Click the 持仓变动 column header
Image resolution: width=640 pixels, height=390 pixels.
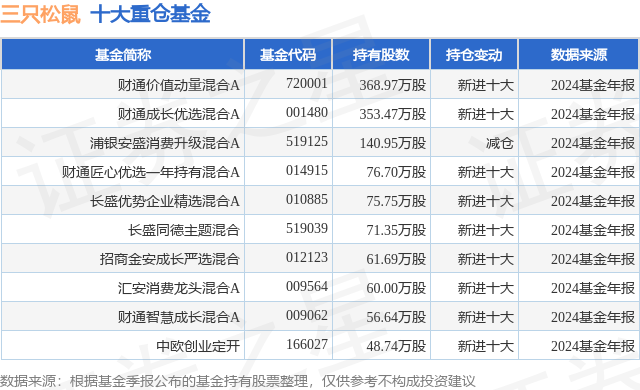point(474,55)
